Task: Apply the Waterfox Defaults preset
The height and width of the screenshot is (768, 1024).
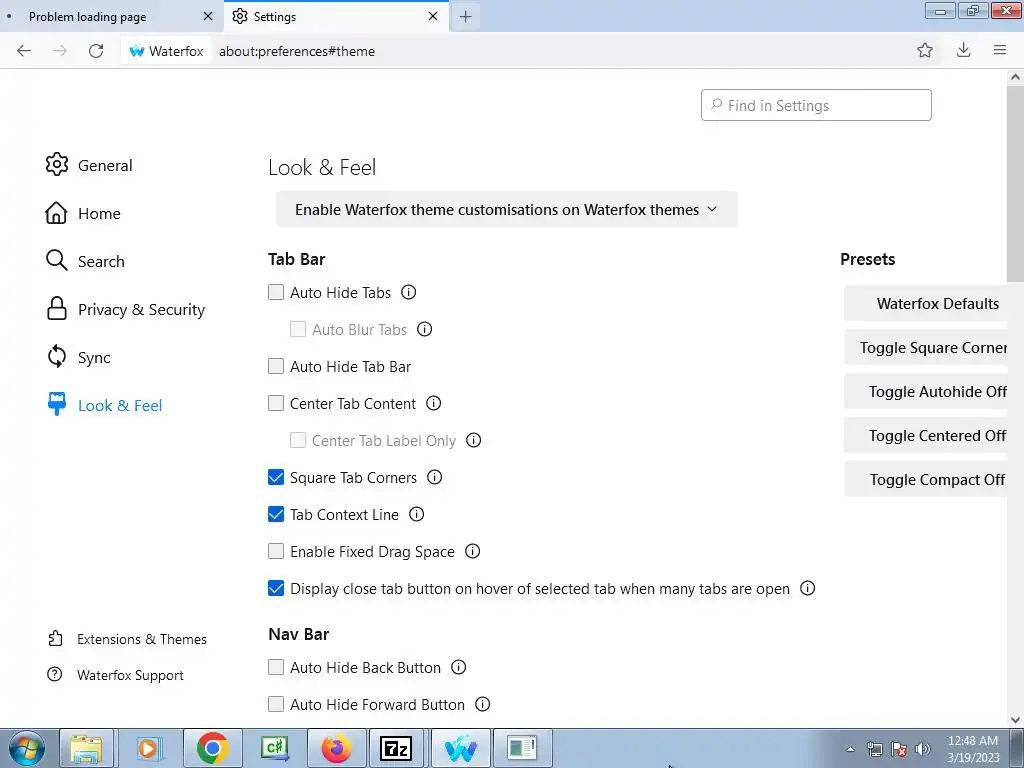Action: pyautogui.click(x=926, y=304)
